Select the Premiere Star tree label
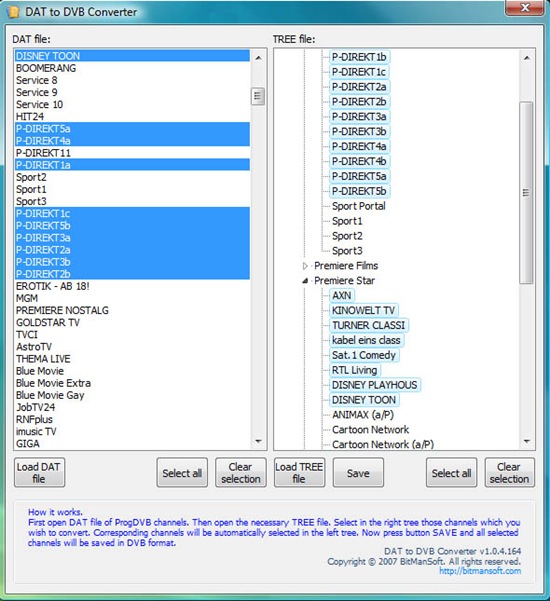This screenshot has width=550, height=601. (345, 281)
